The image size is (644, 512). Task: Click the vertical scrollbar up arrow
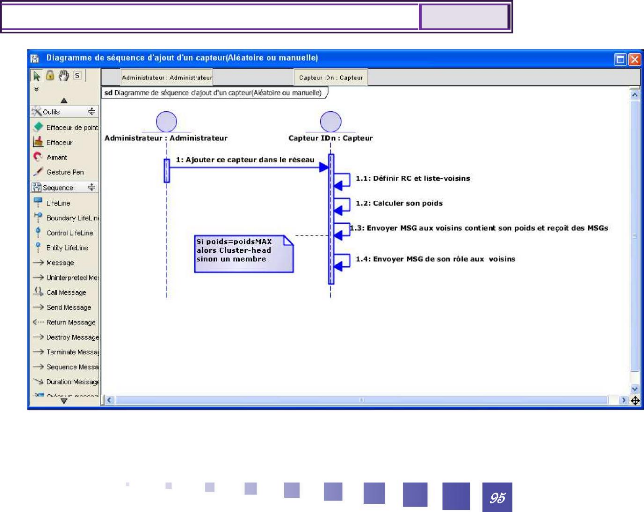635,94
